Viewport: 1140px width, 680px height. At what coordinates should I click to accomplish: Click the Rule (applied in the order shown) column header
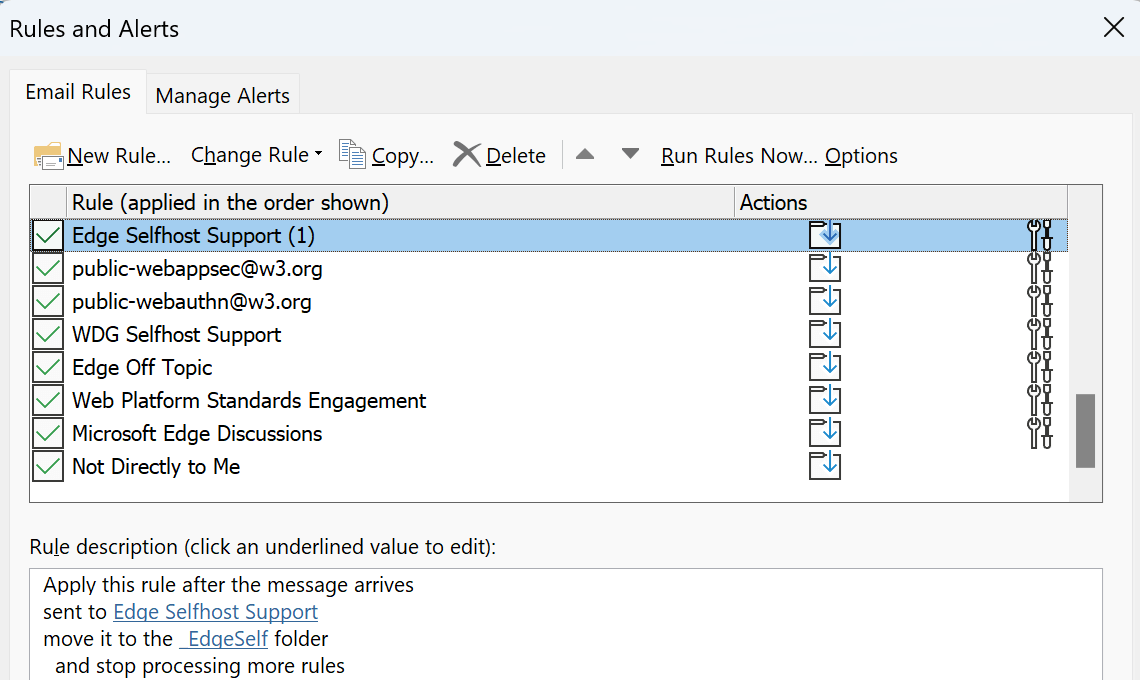pyautogui.click(x=400, y=202)
